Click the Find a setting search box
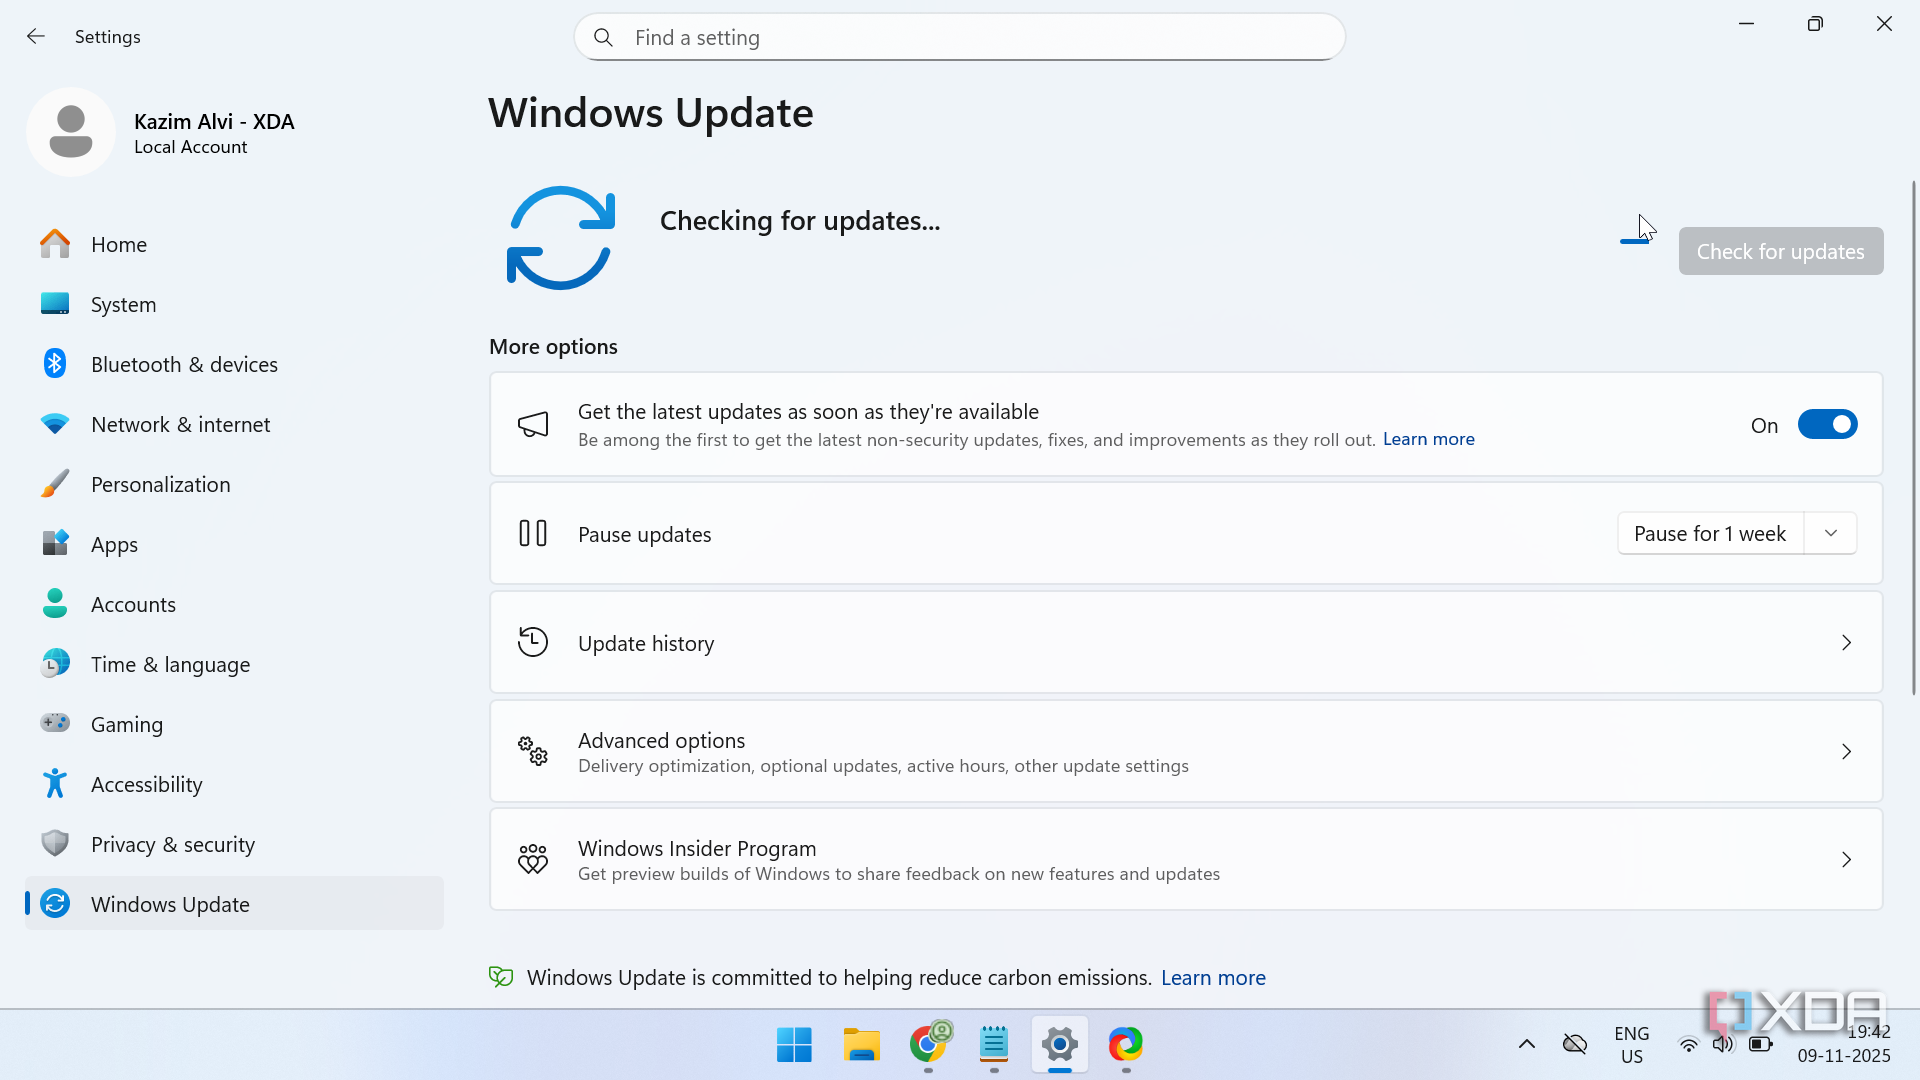1920x1080 pixels. click(960, 38)
